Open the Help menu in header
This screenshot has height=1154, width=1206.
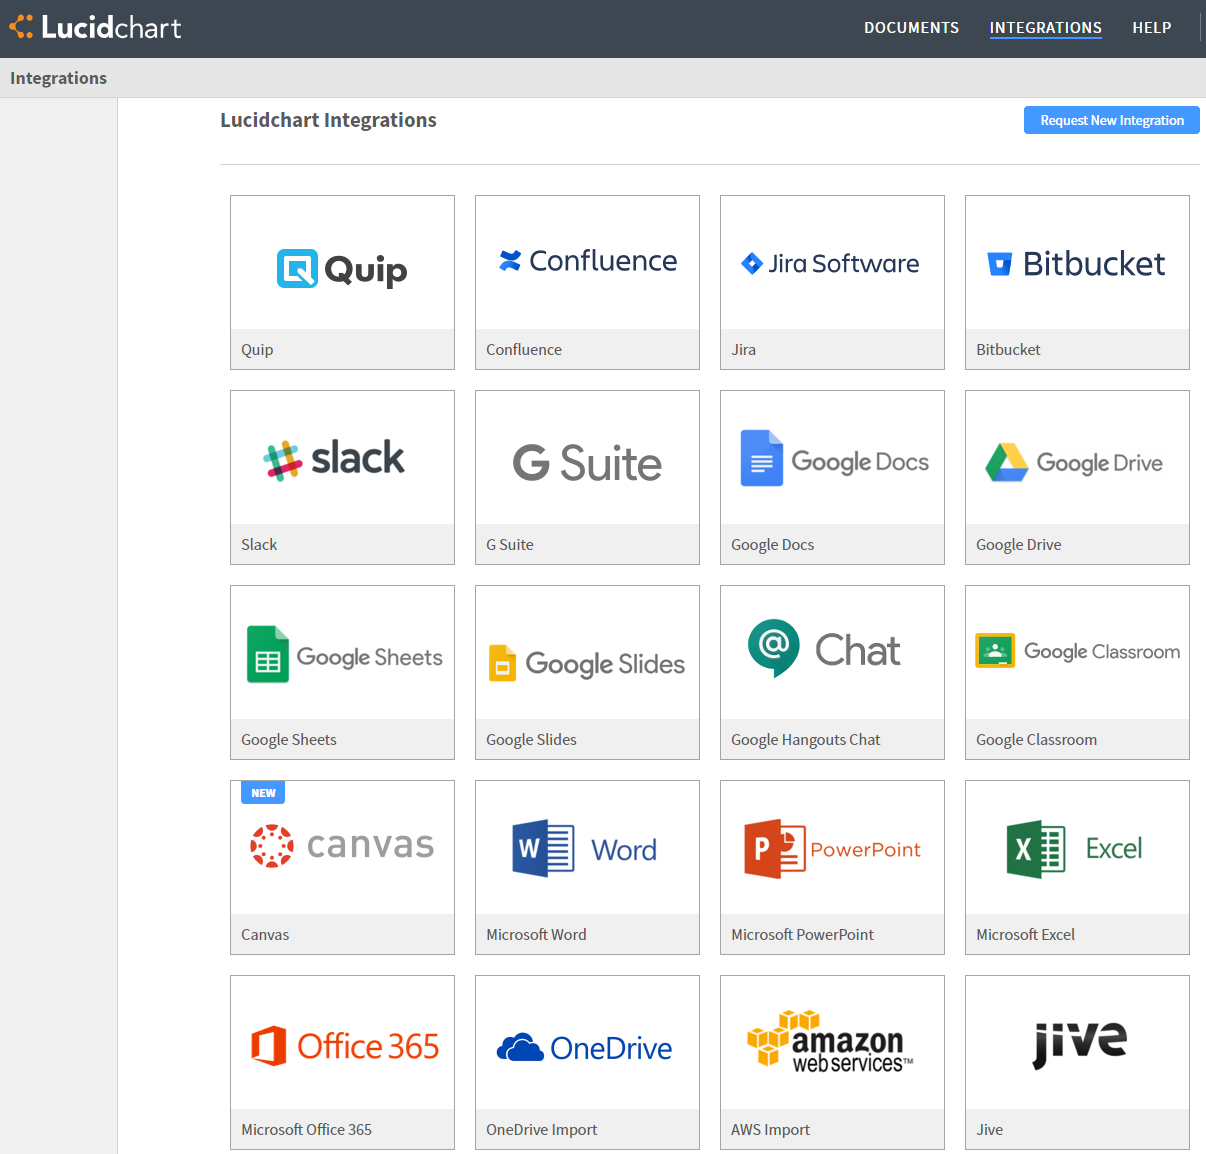coord(1151,28)
